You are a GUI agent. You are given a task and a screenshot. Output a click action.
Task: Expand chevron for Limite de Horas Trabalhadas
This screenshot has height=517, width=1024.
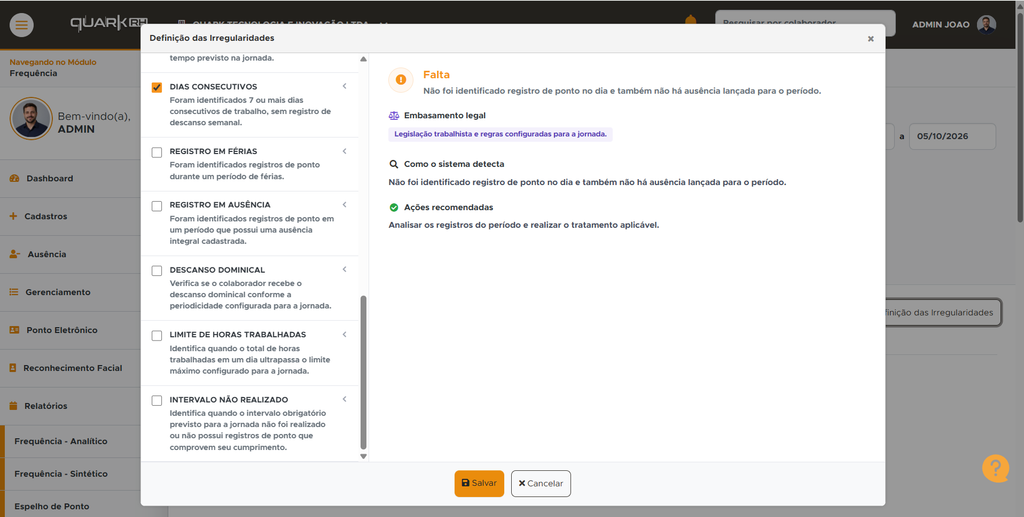pyautogui.click(x=344, y=334)
